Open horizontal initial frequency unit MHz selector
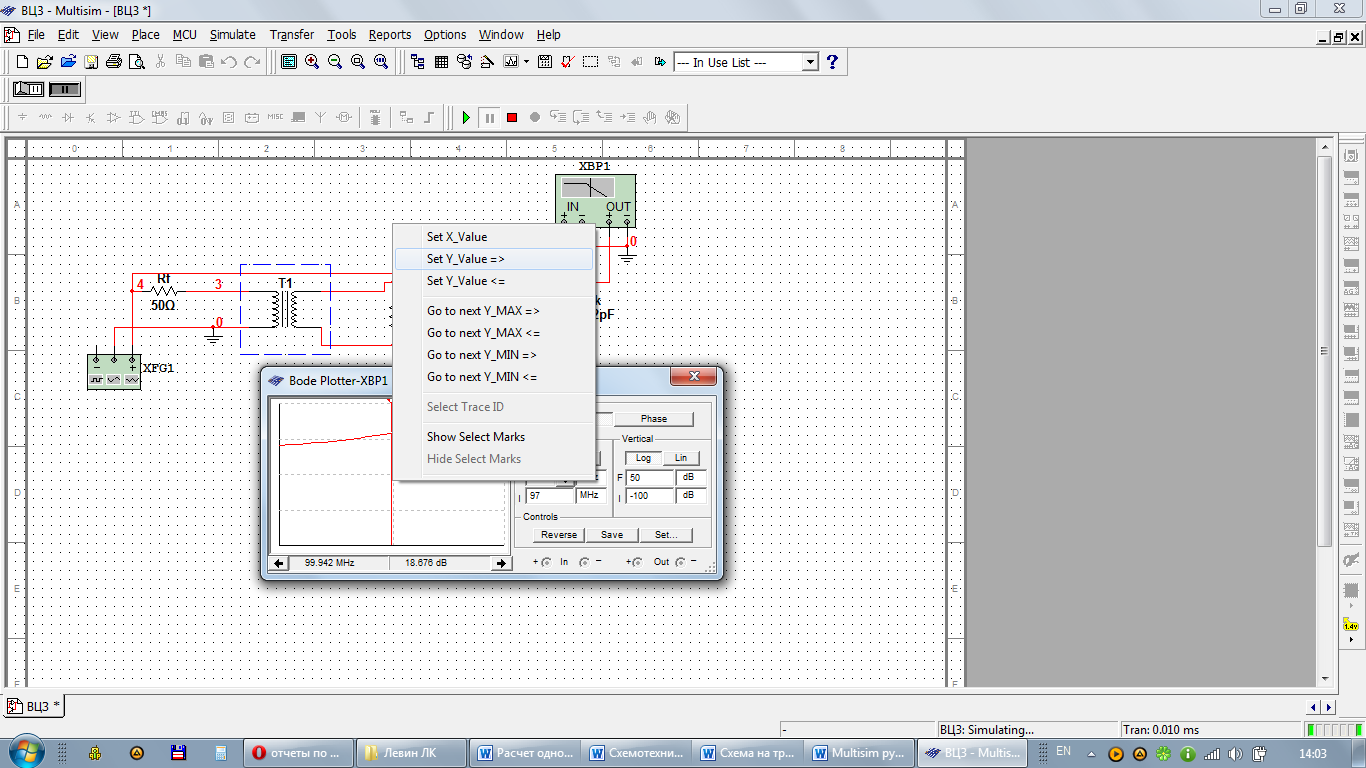The image size is (1366, 768). click(591, 495)
